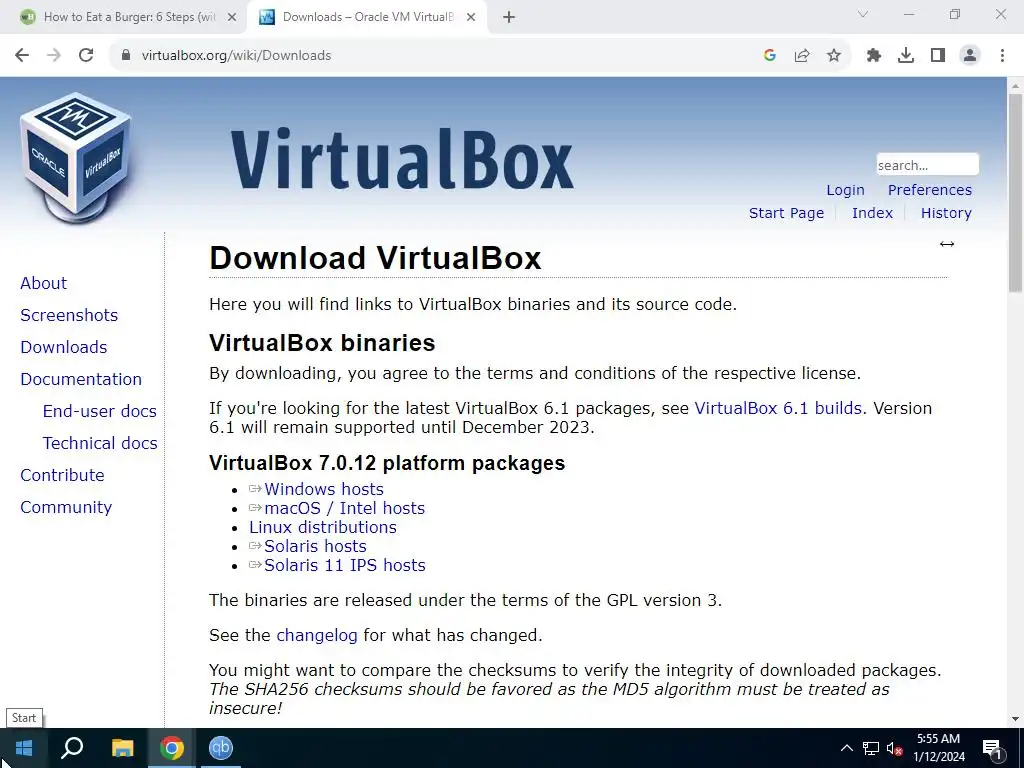Open the Index link
The height and width of the screenshot is (768, 1024).
pyautogui.click(x=872, y=213)
